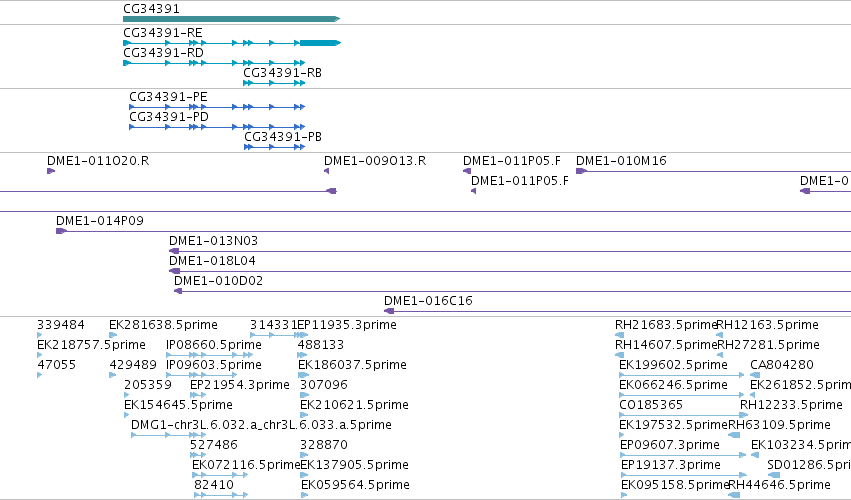This screenshot has width=851, height=500.
Task: Click the EK197532.5prime EST label
Action: tap(674, 425)
